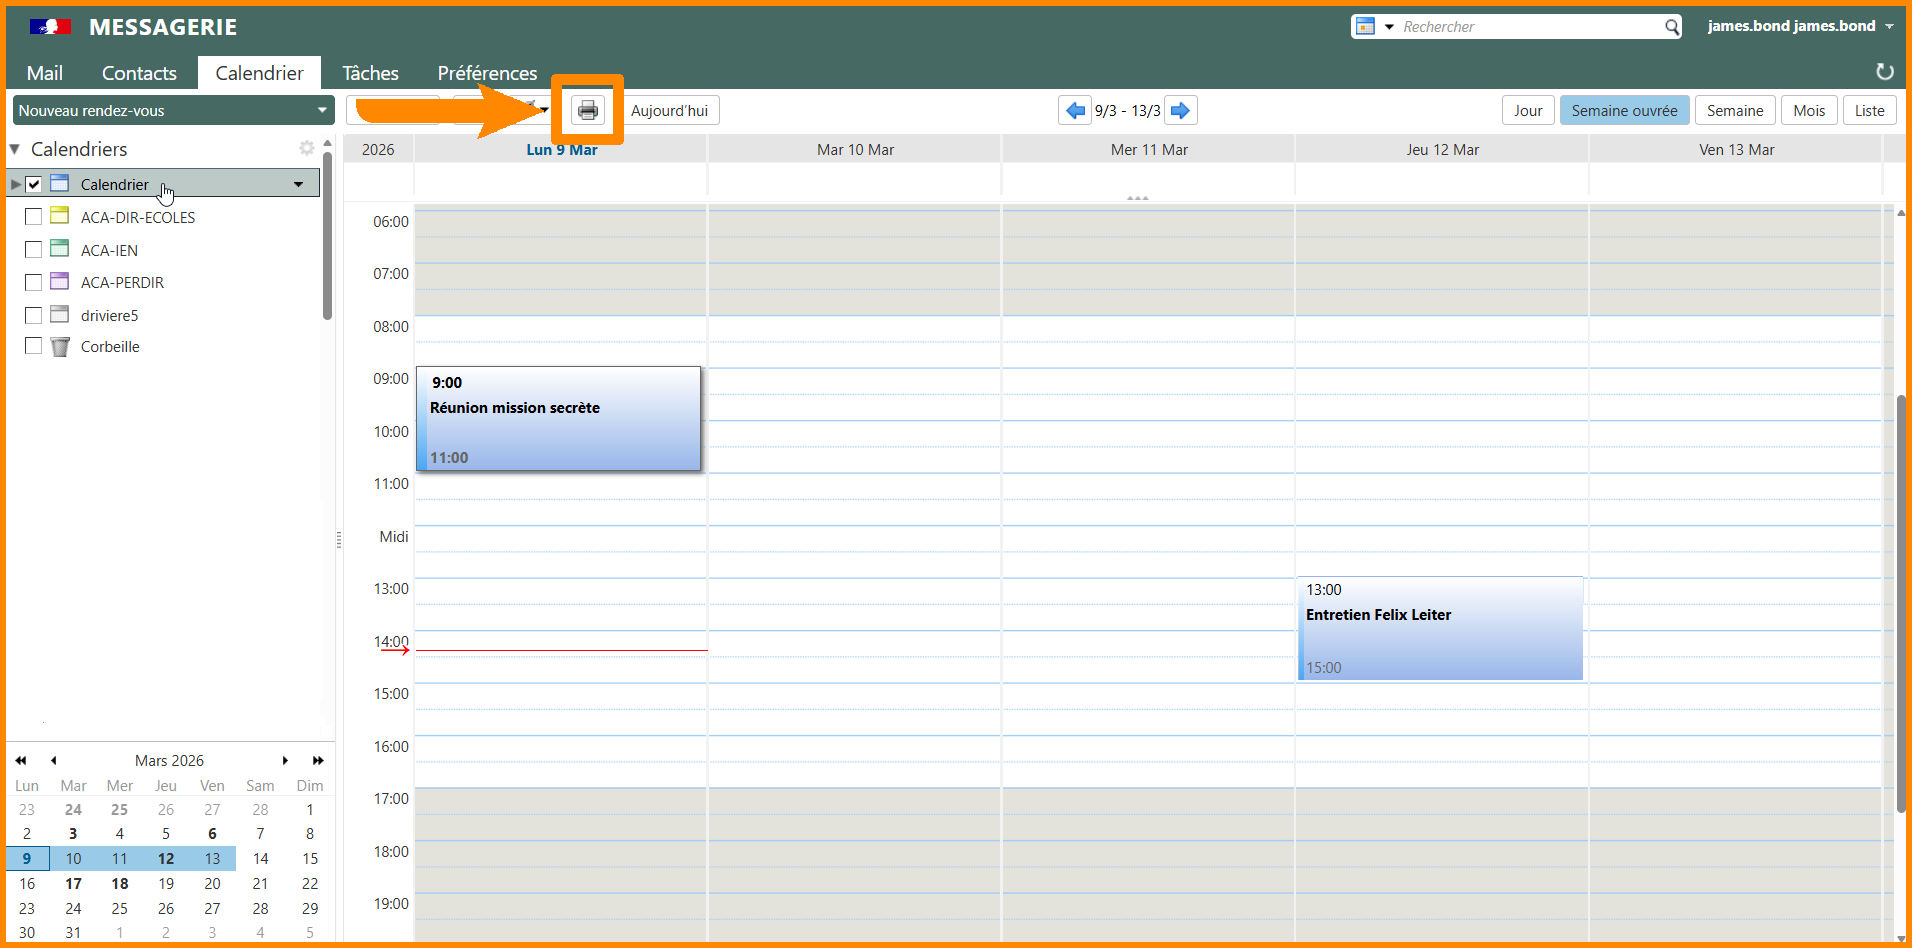Tick the Corbeille checkbox
Viewport: 1912px width, 948px height.
[34, 346]
